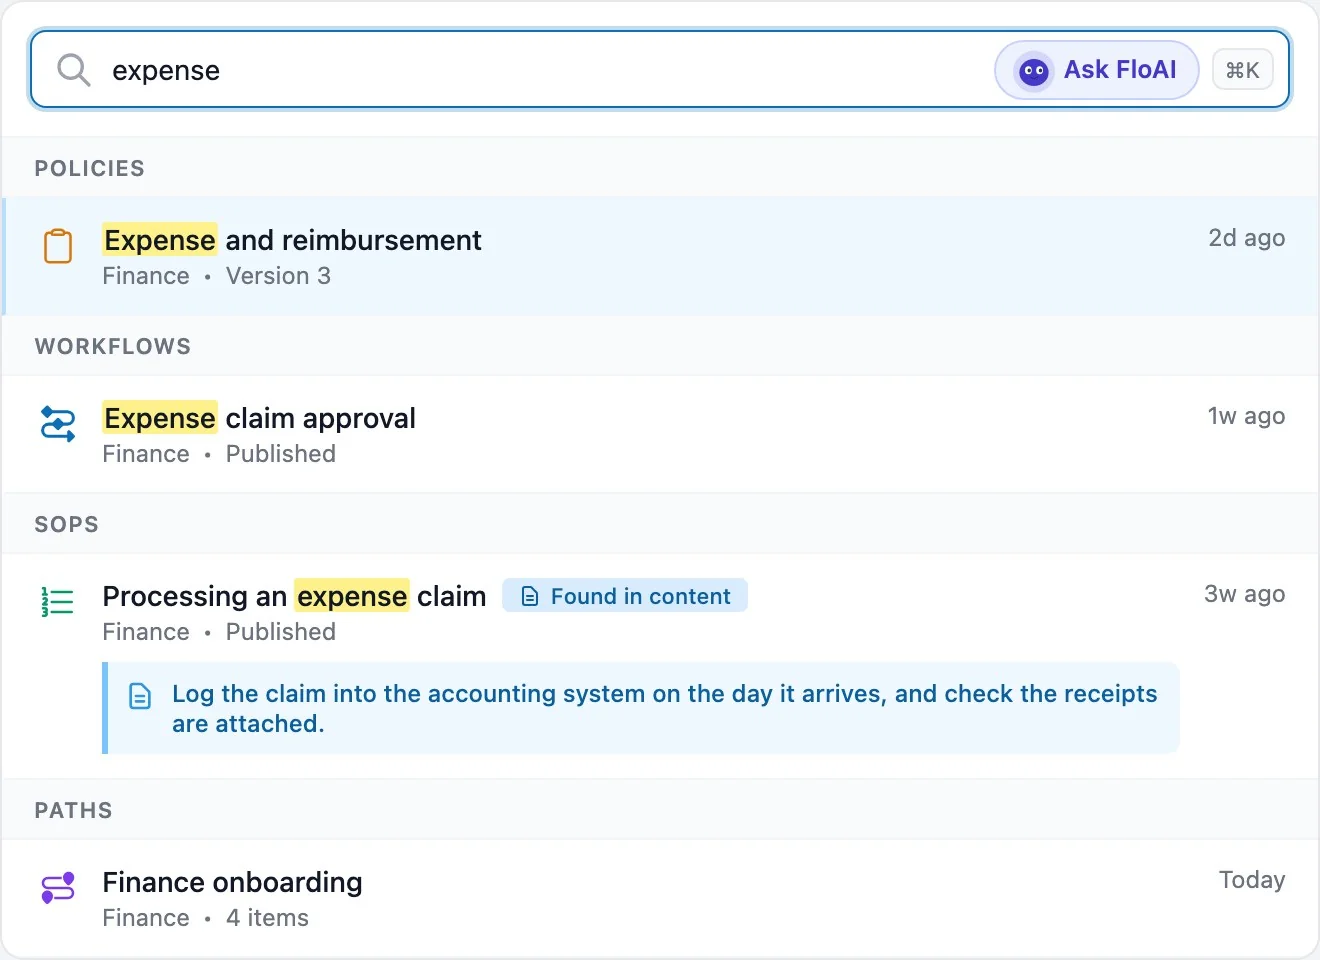Open Processing an expense claim SOP
The height and width of the screenshot is (960, 1320).
tap(660, 666)
